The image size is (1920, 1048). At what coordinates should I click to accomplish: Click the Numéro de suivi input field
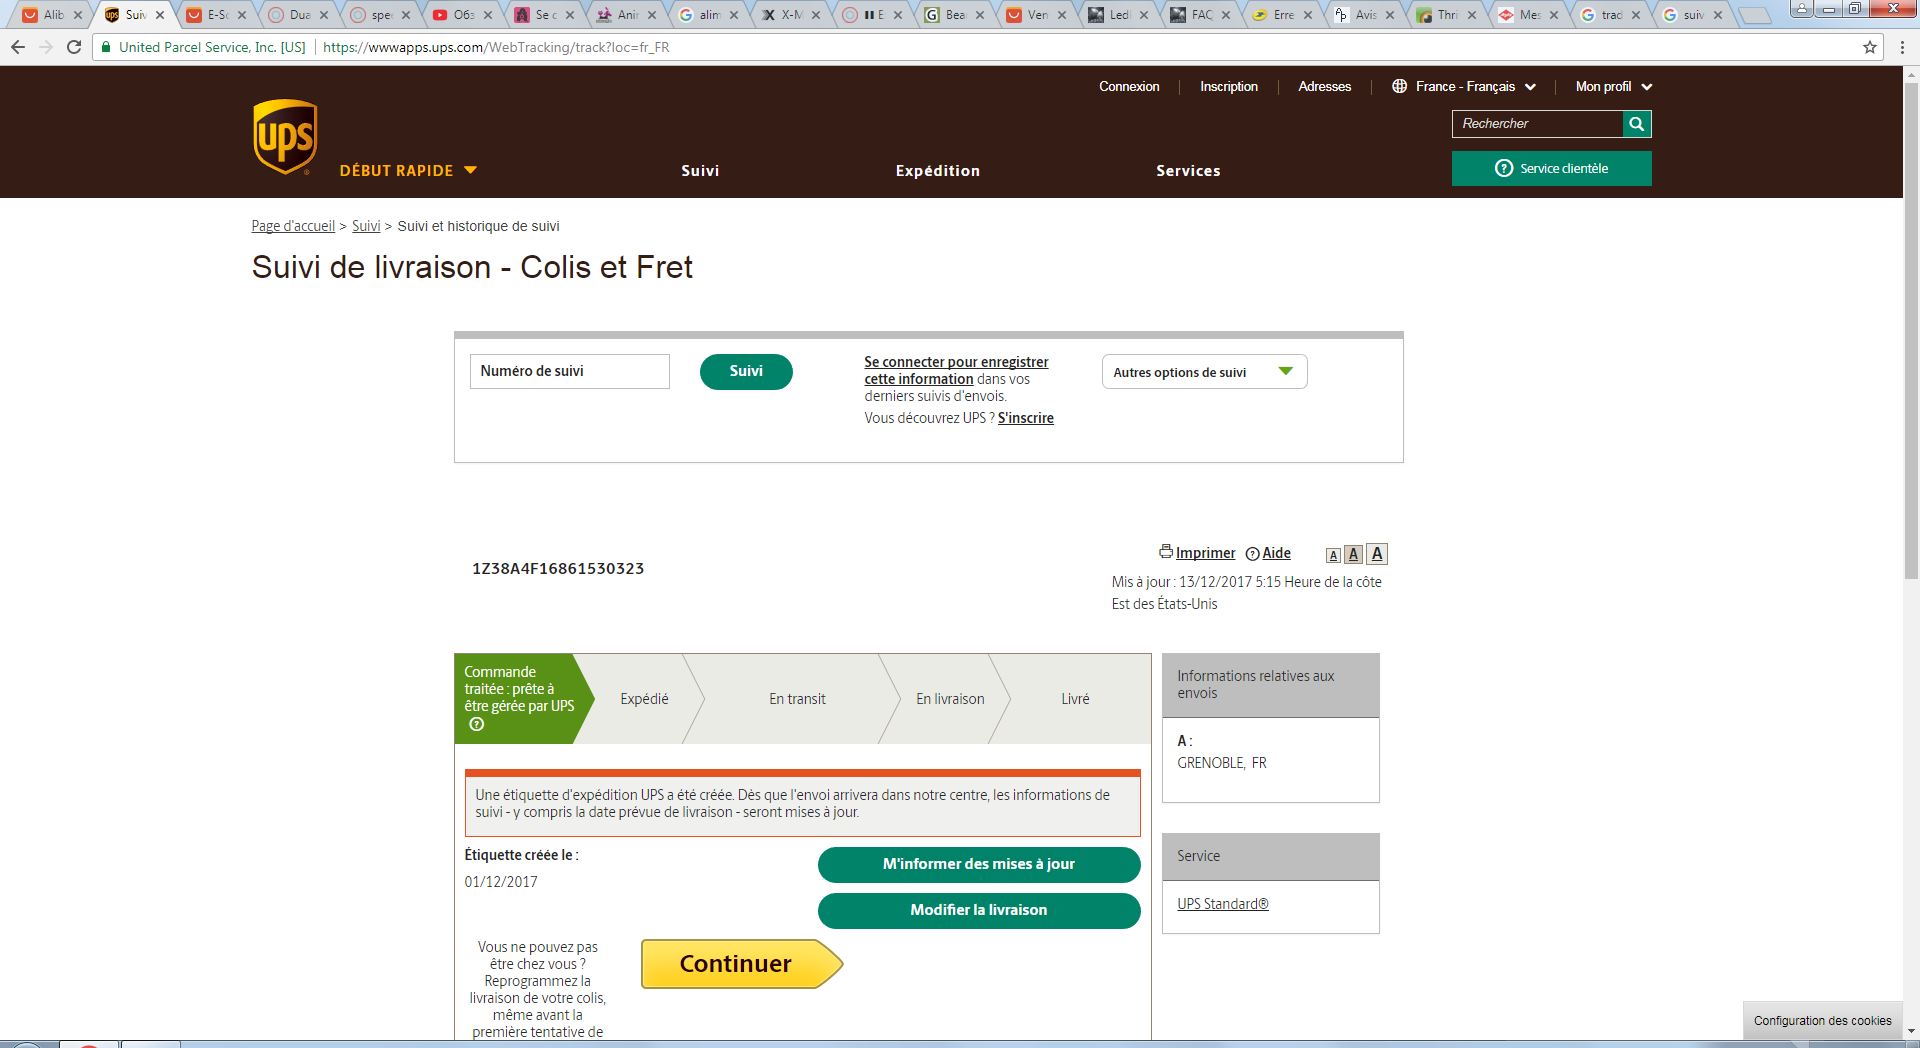(569, 371)
